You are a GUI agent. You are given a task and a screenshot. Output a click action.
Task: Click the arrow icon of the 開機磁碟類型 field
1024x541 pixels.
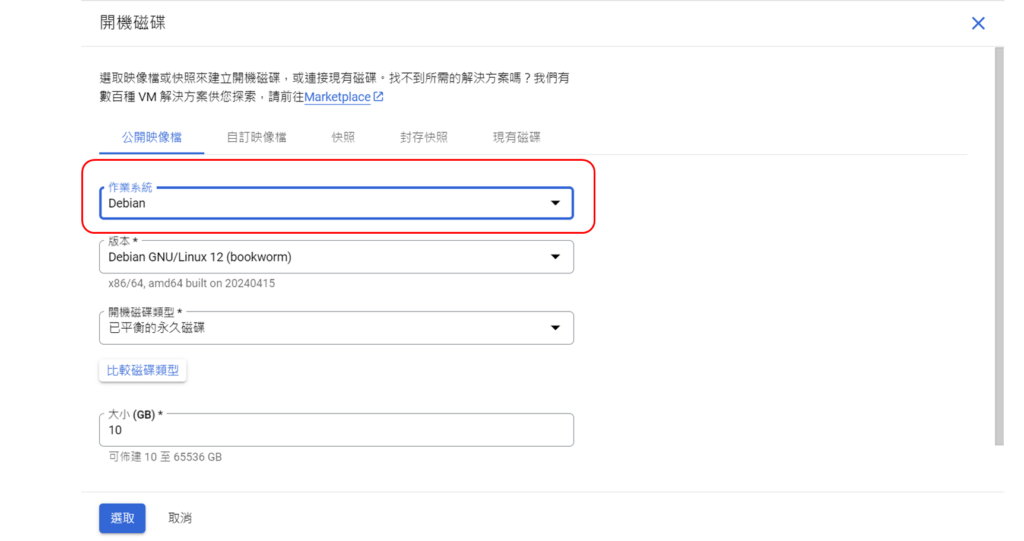[x=555, y=328]
